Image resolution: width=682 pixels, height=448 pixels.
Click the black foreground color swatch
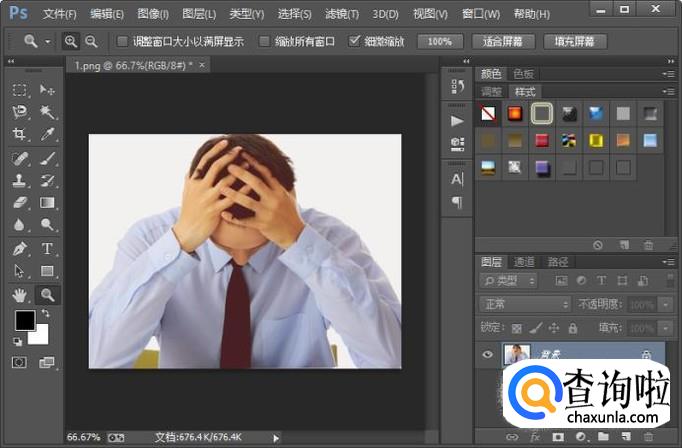[24, 320]
